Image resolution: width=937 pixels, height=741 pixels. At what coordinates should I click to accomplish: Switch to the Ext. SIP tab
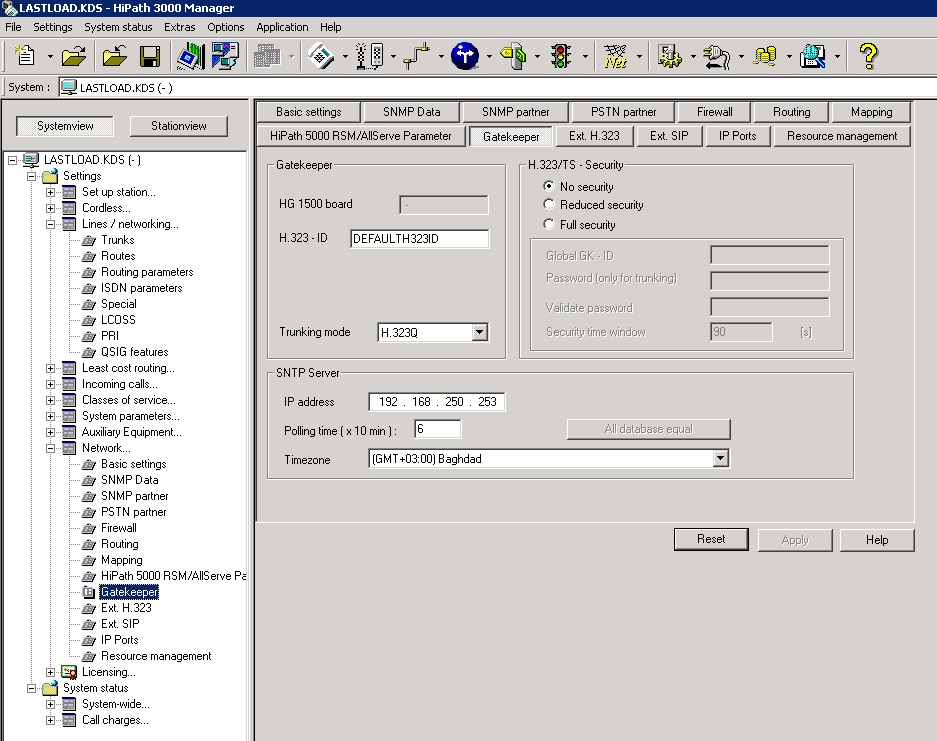[669, 136]
